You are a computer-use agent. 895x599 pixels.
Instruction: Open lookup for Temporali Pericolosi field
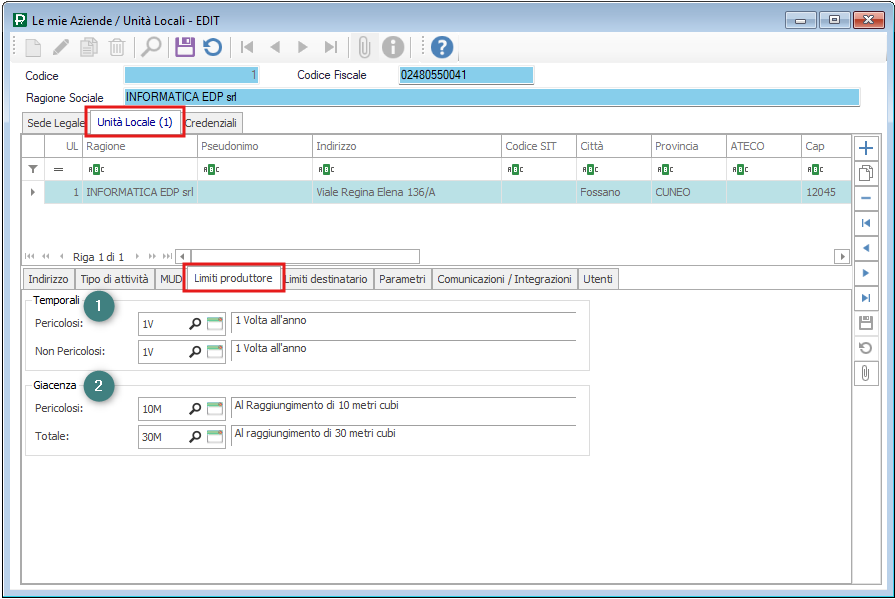click(195, 324)
